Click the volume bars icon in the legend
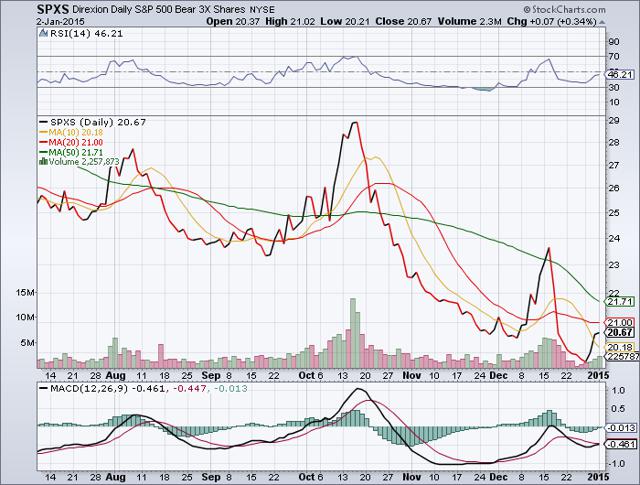 coord(43,161)
